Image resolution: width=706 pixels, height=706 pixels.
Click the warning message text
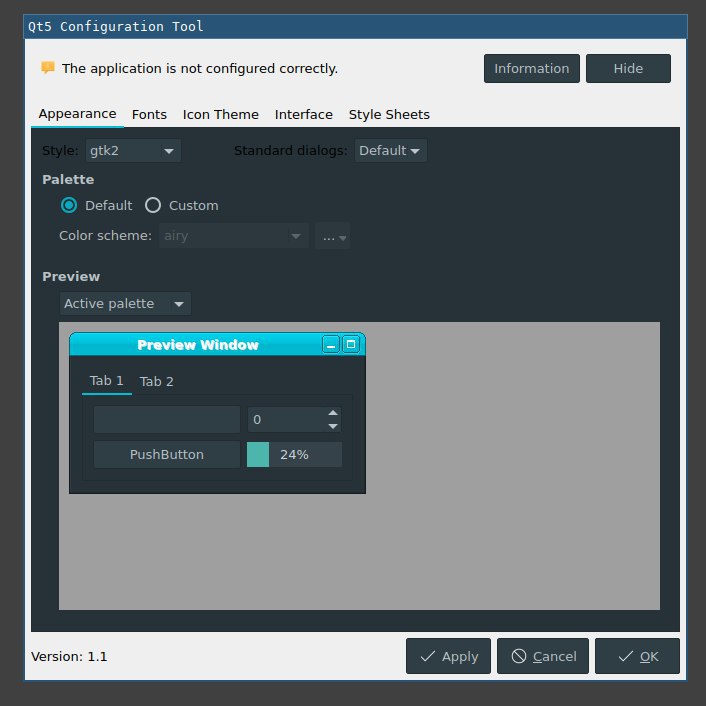pos(200,68)
